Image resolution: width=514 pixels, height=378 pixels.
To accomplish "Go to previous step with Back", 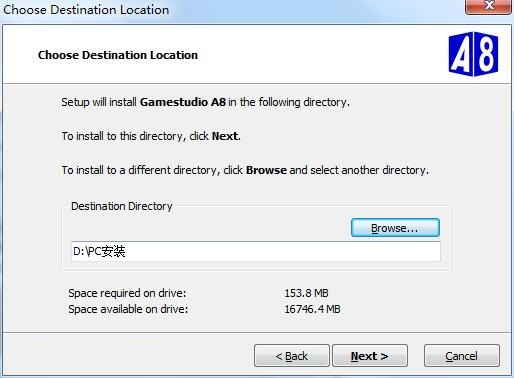I will tap(292, 356).
